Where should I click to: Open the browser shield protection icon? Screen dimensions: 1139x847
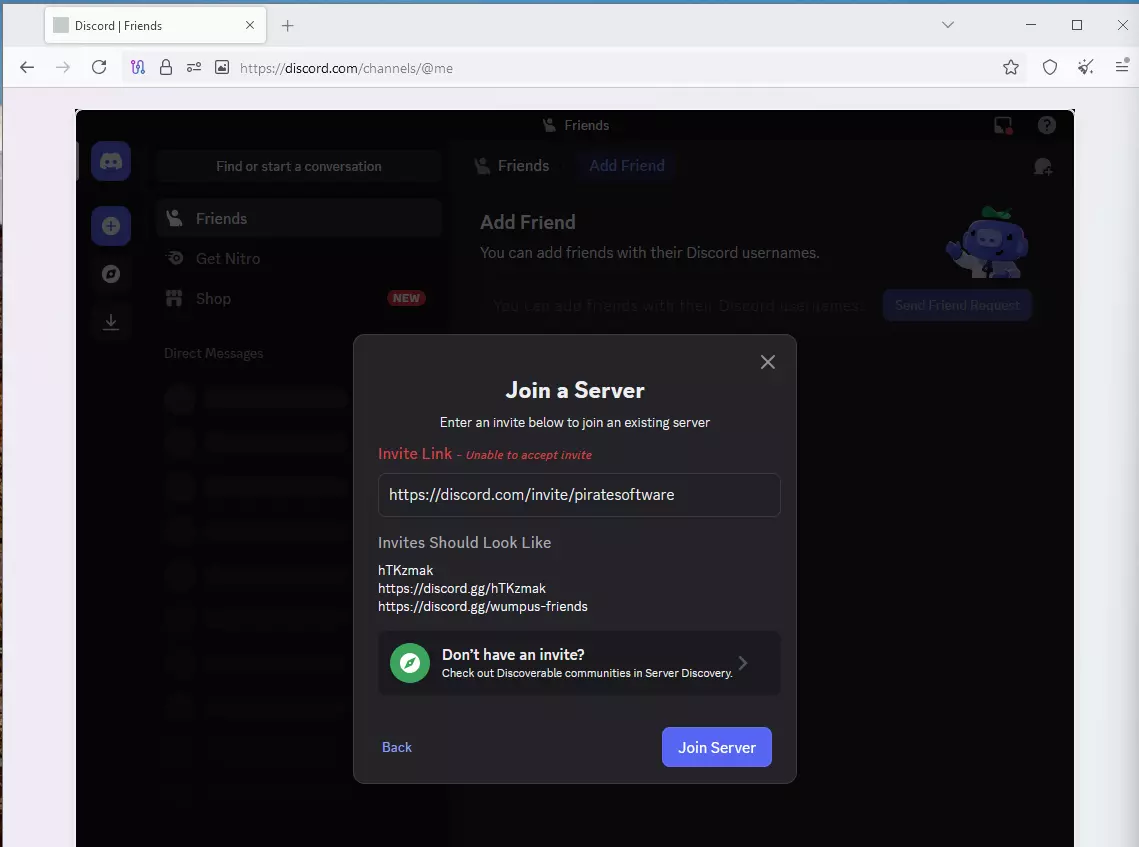click(1050, 68)
